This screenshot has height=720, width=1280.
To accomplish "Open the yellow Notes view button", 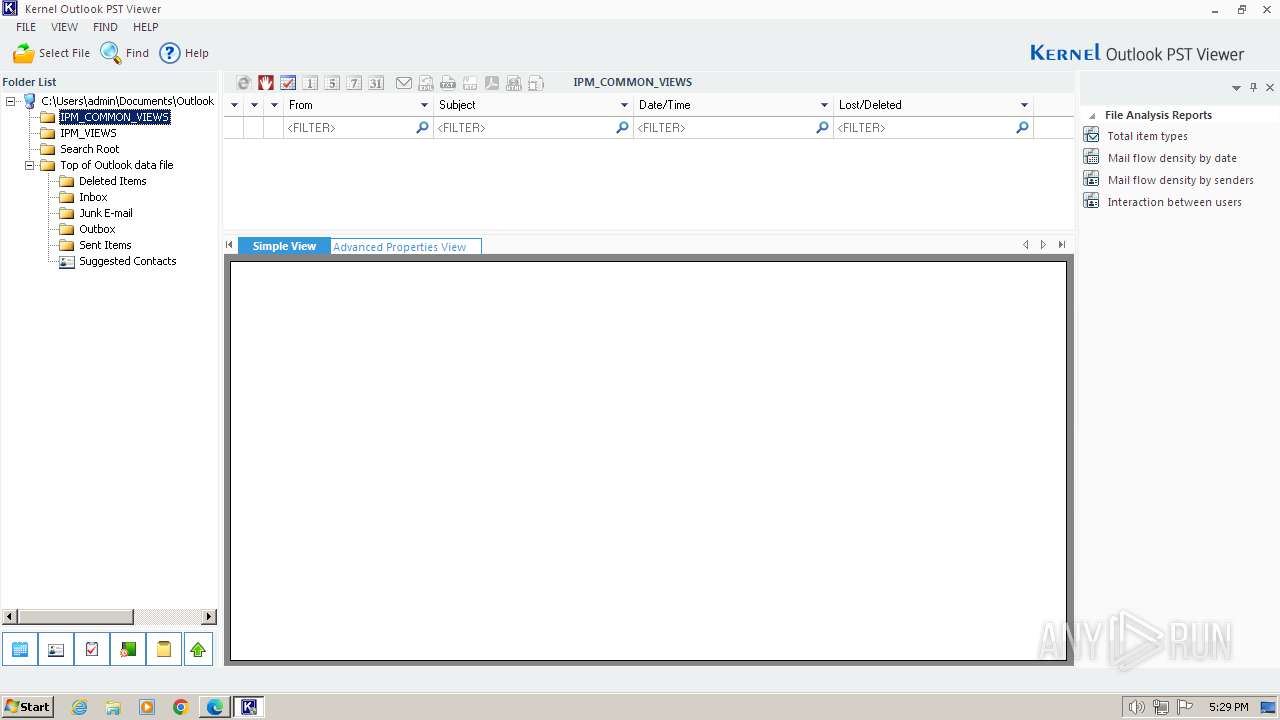I will click(164, 649).
